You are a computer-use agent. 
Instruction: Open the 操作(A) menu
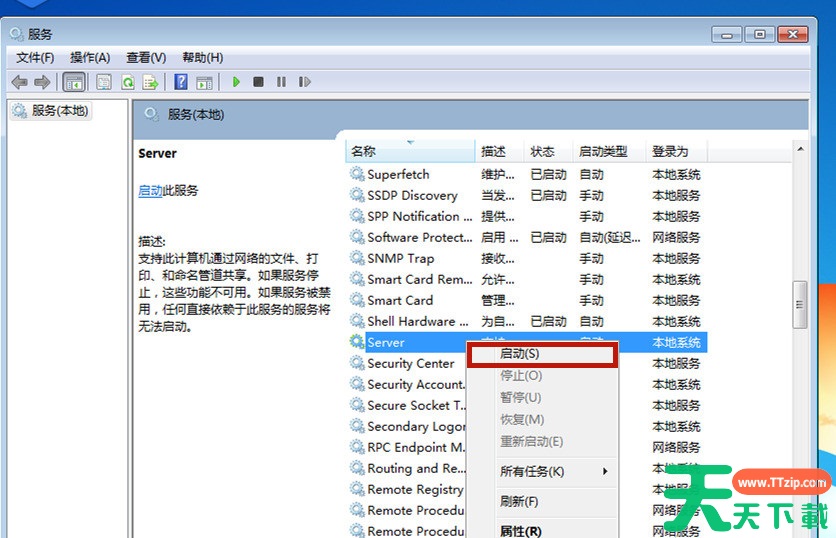[90, 57]
